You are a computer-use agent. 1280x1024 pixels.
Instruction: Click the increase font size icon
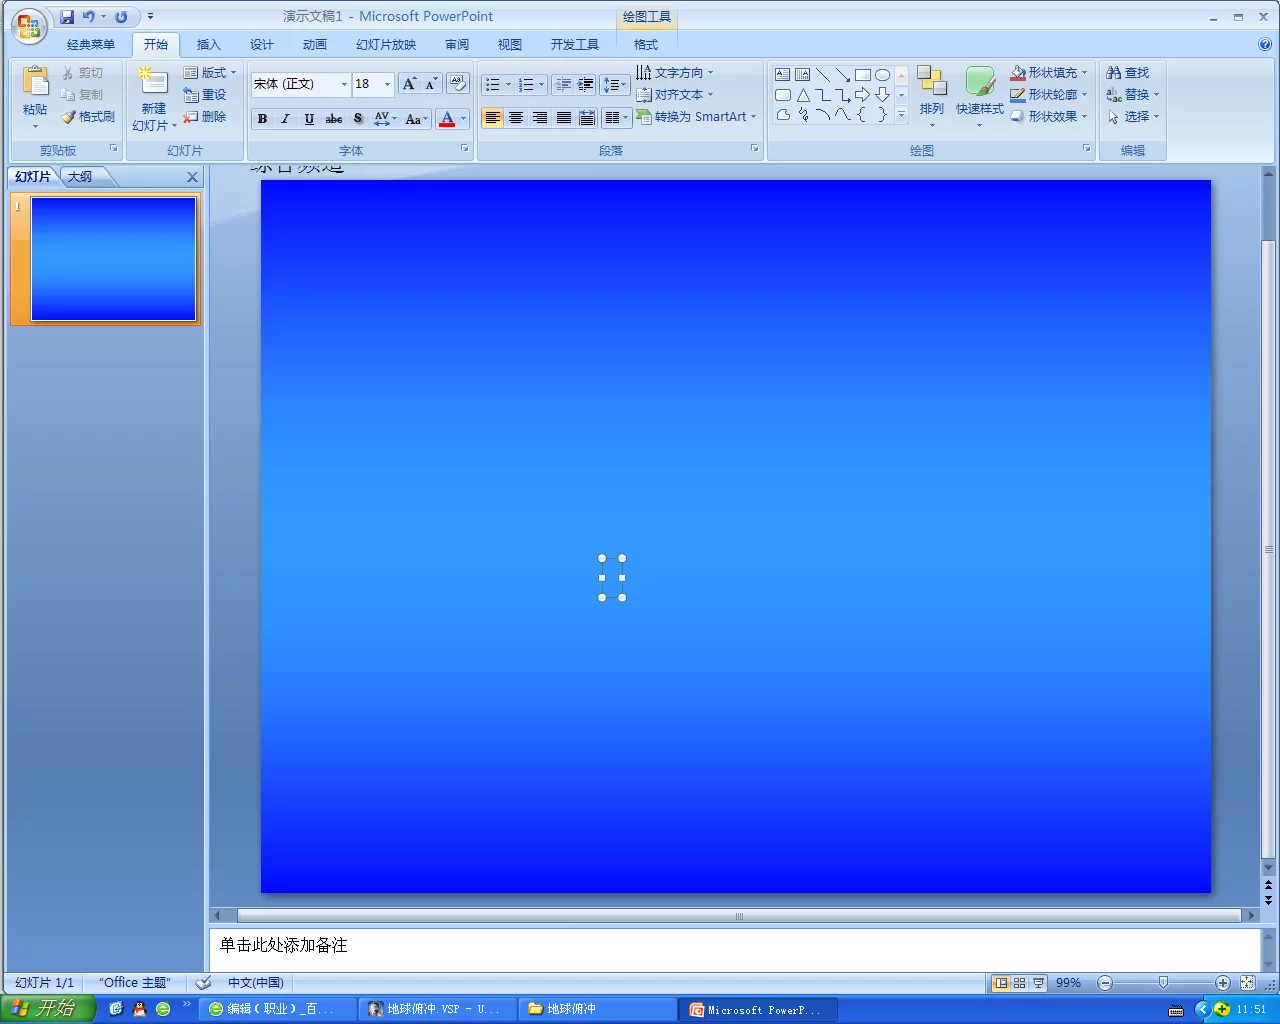[409, 84]
